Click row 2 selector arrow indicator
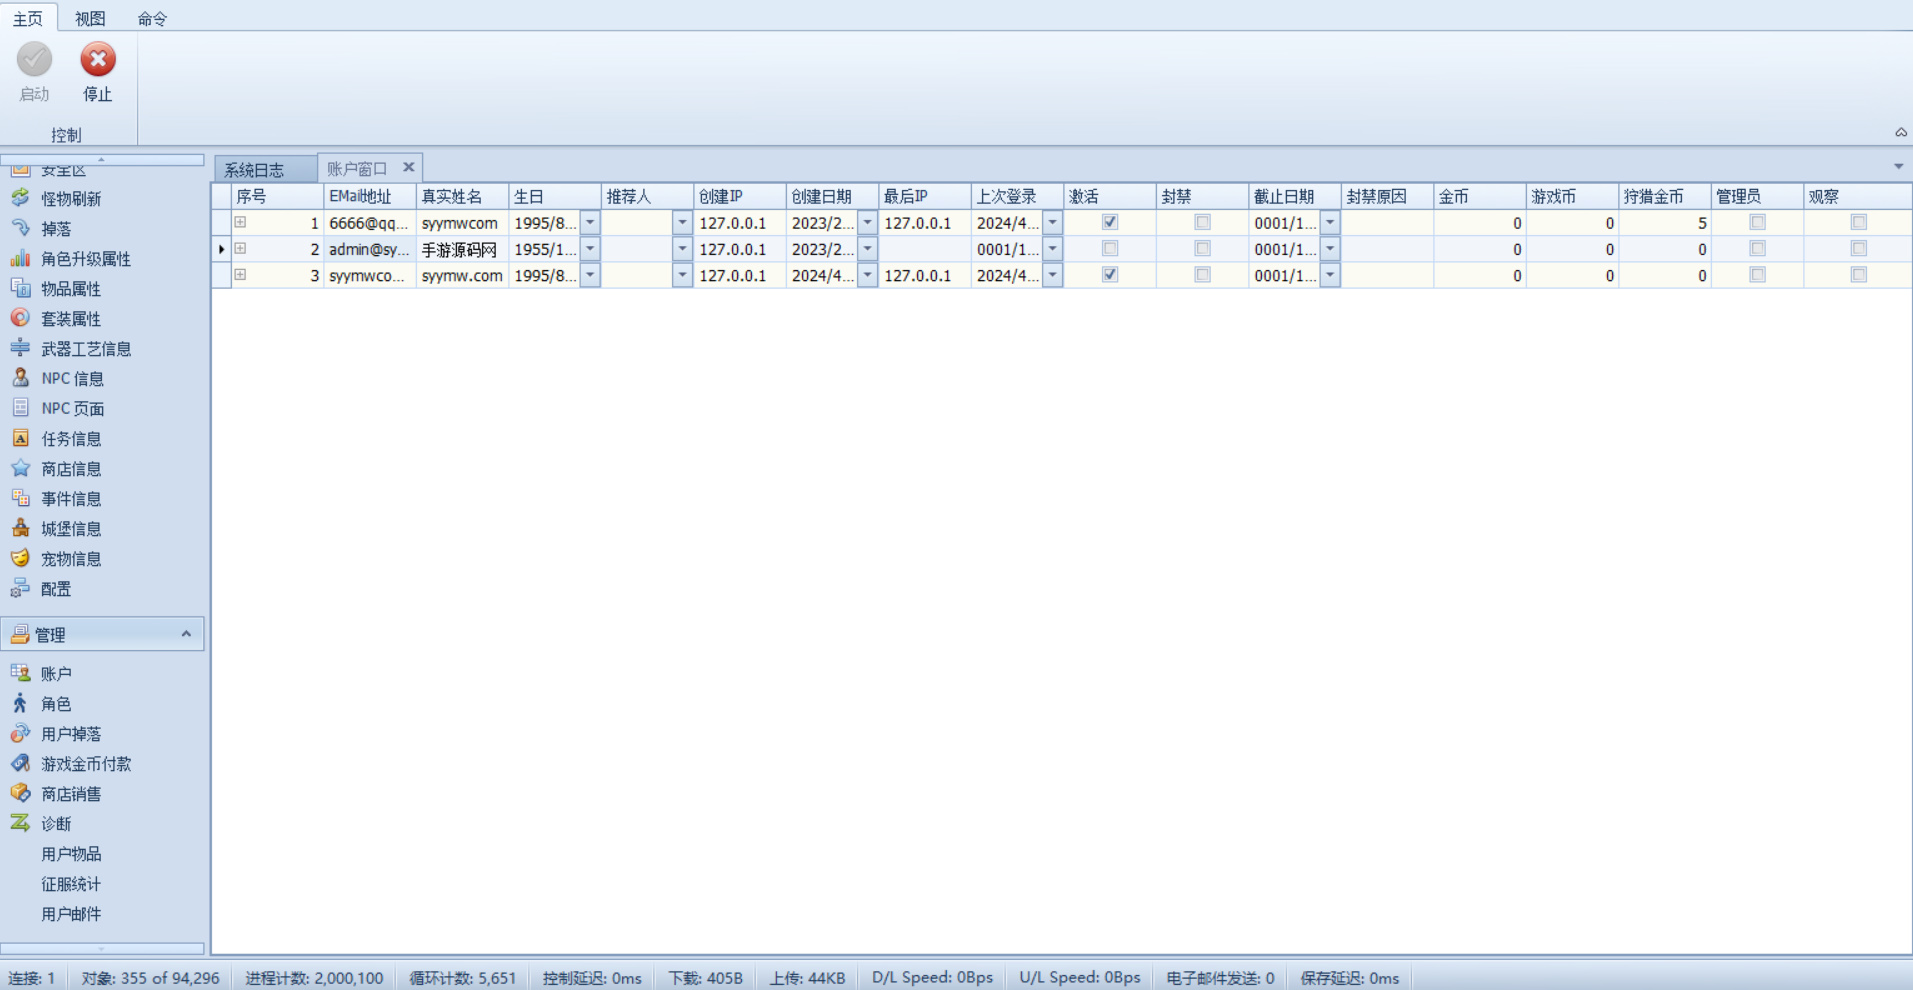 [x=221, y=249]
